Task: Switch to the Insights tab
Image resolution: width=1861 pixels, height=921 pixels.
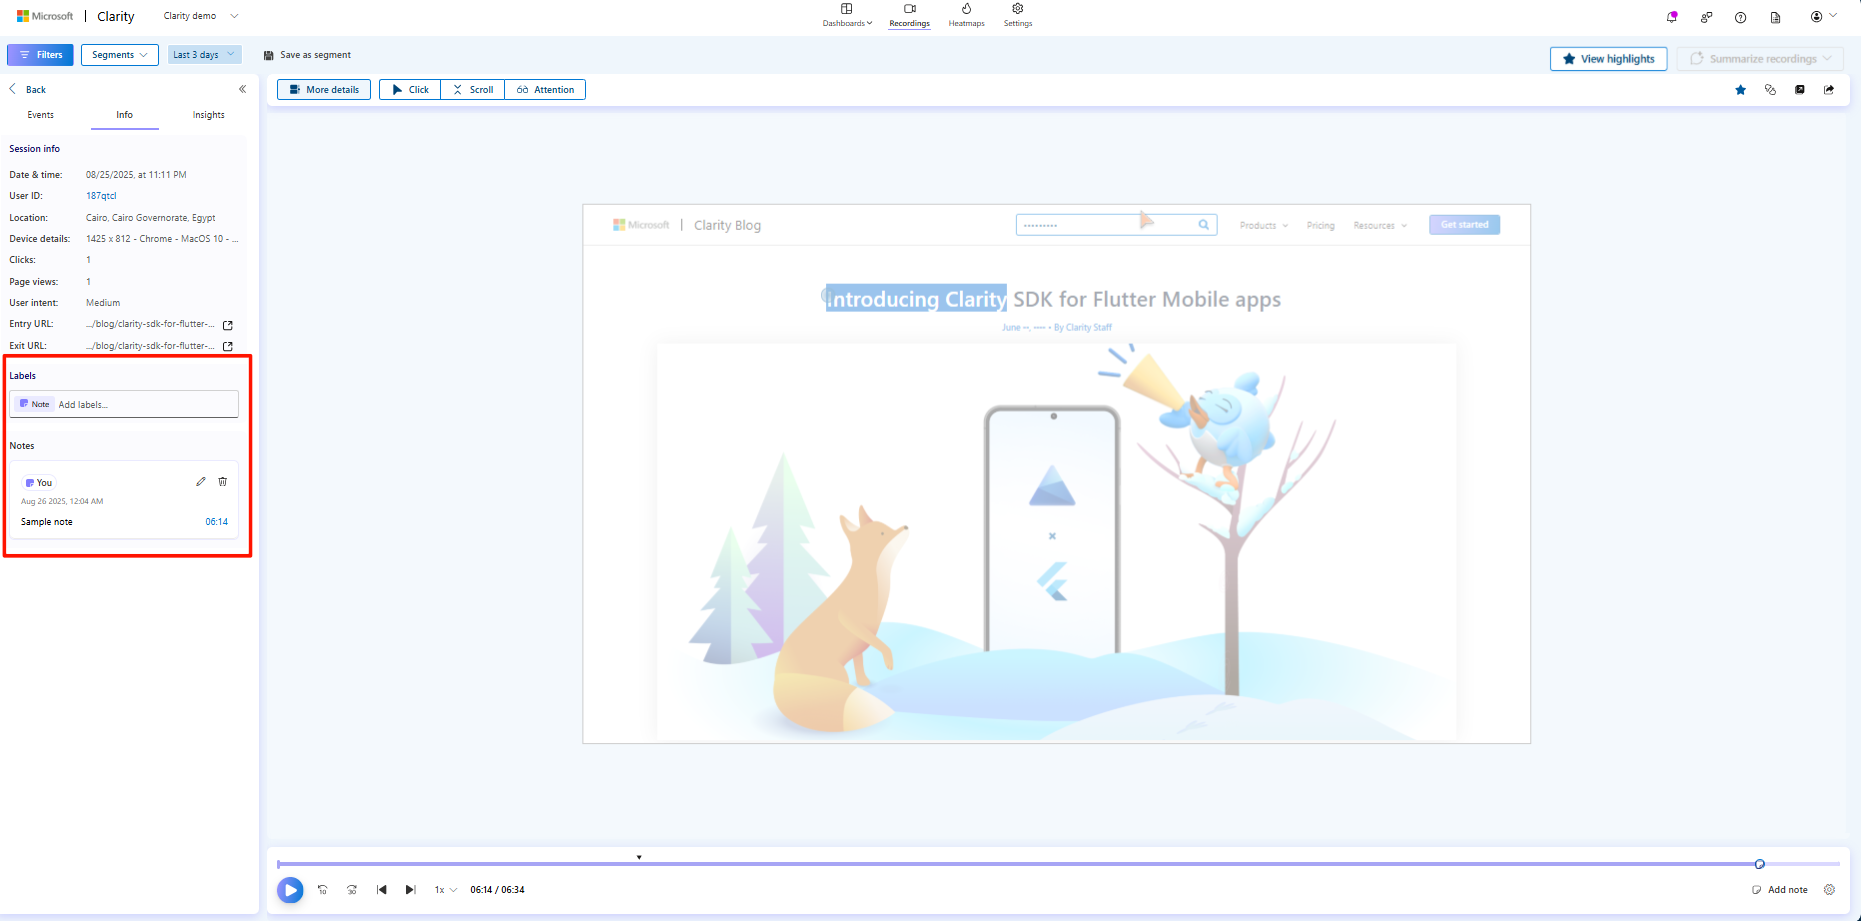Action: 209,115
